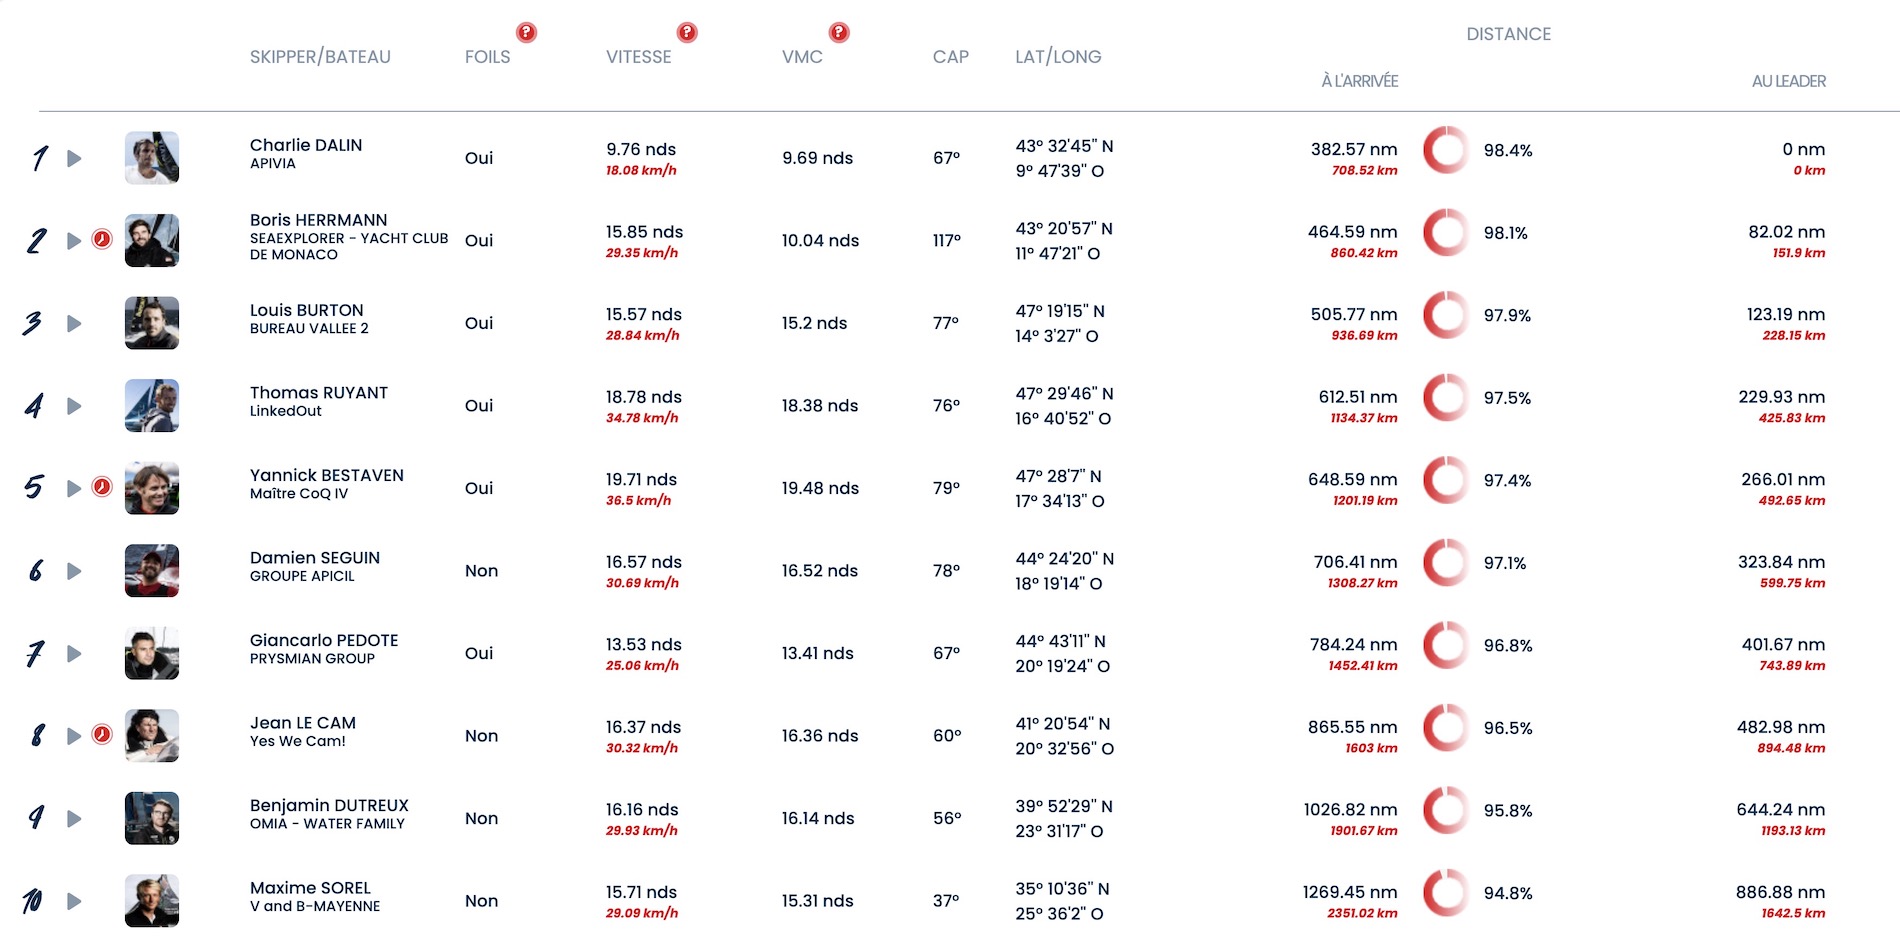Expand Giancarlo PEDOTE's row arrow
This screenshot has height=947, width=1900.
[x=74, y=653]
